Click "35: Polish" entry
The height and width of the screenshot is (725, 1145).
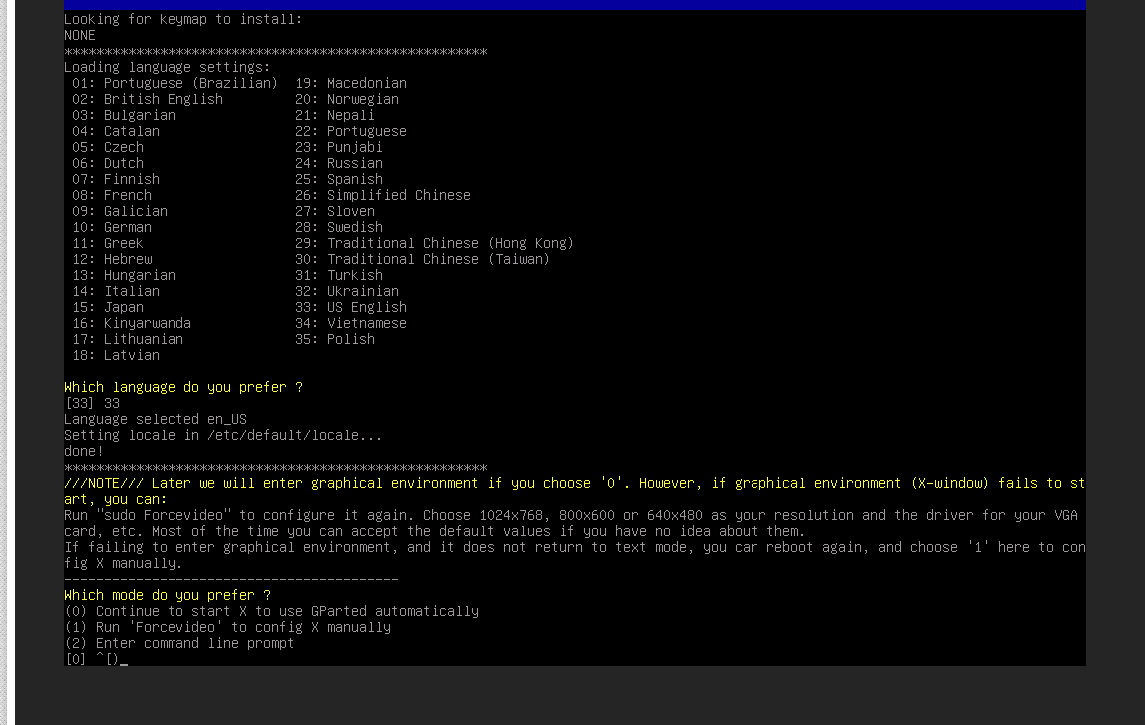[x=335, y=340]
